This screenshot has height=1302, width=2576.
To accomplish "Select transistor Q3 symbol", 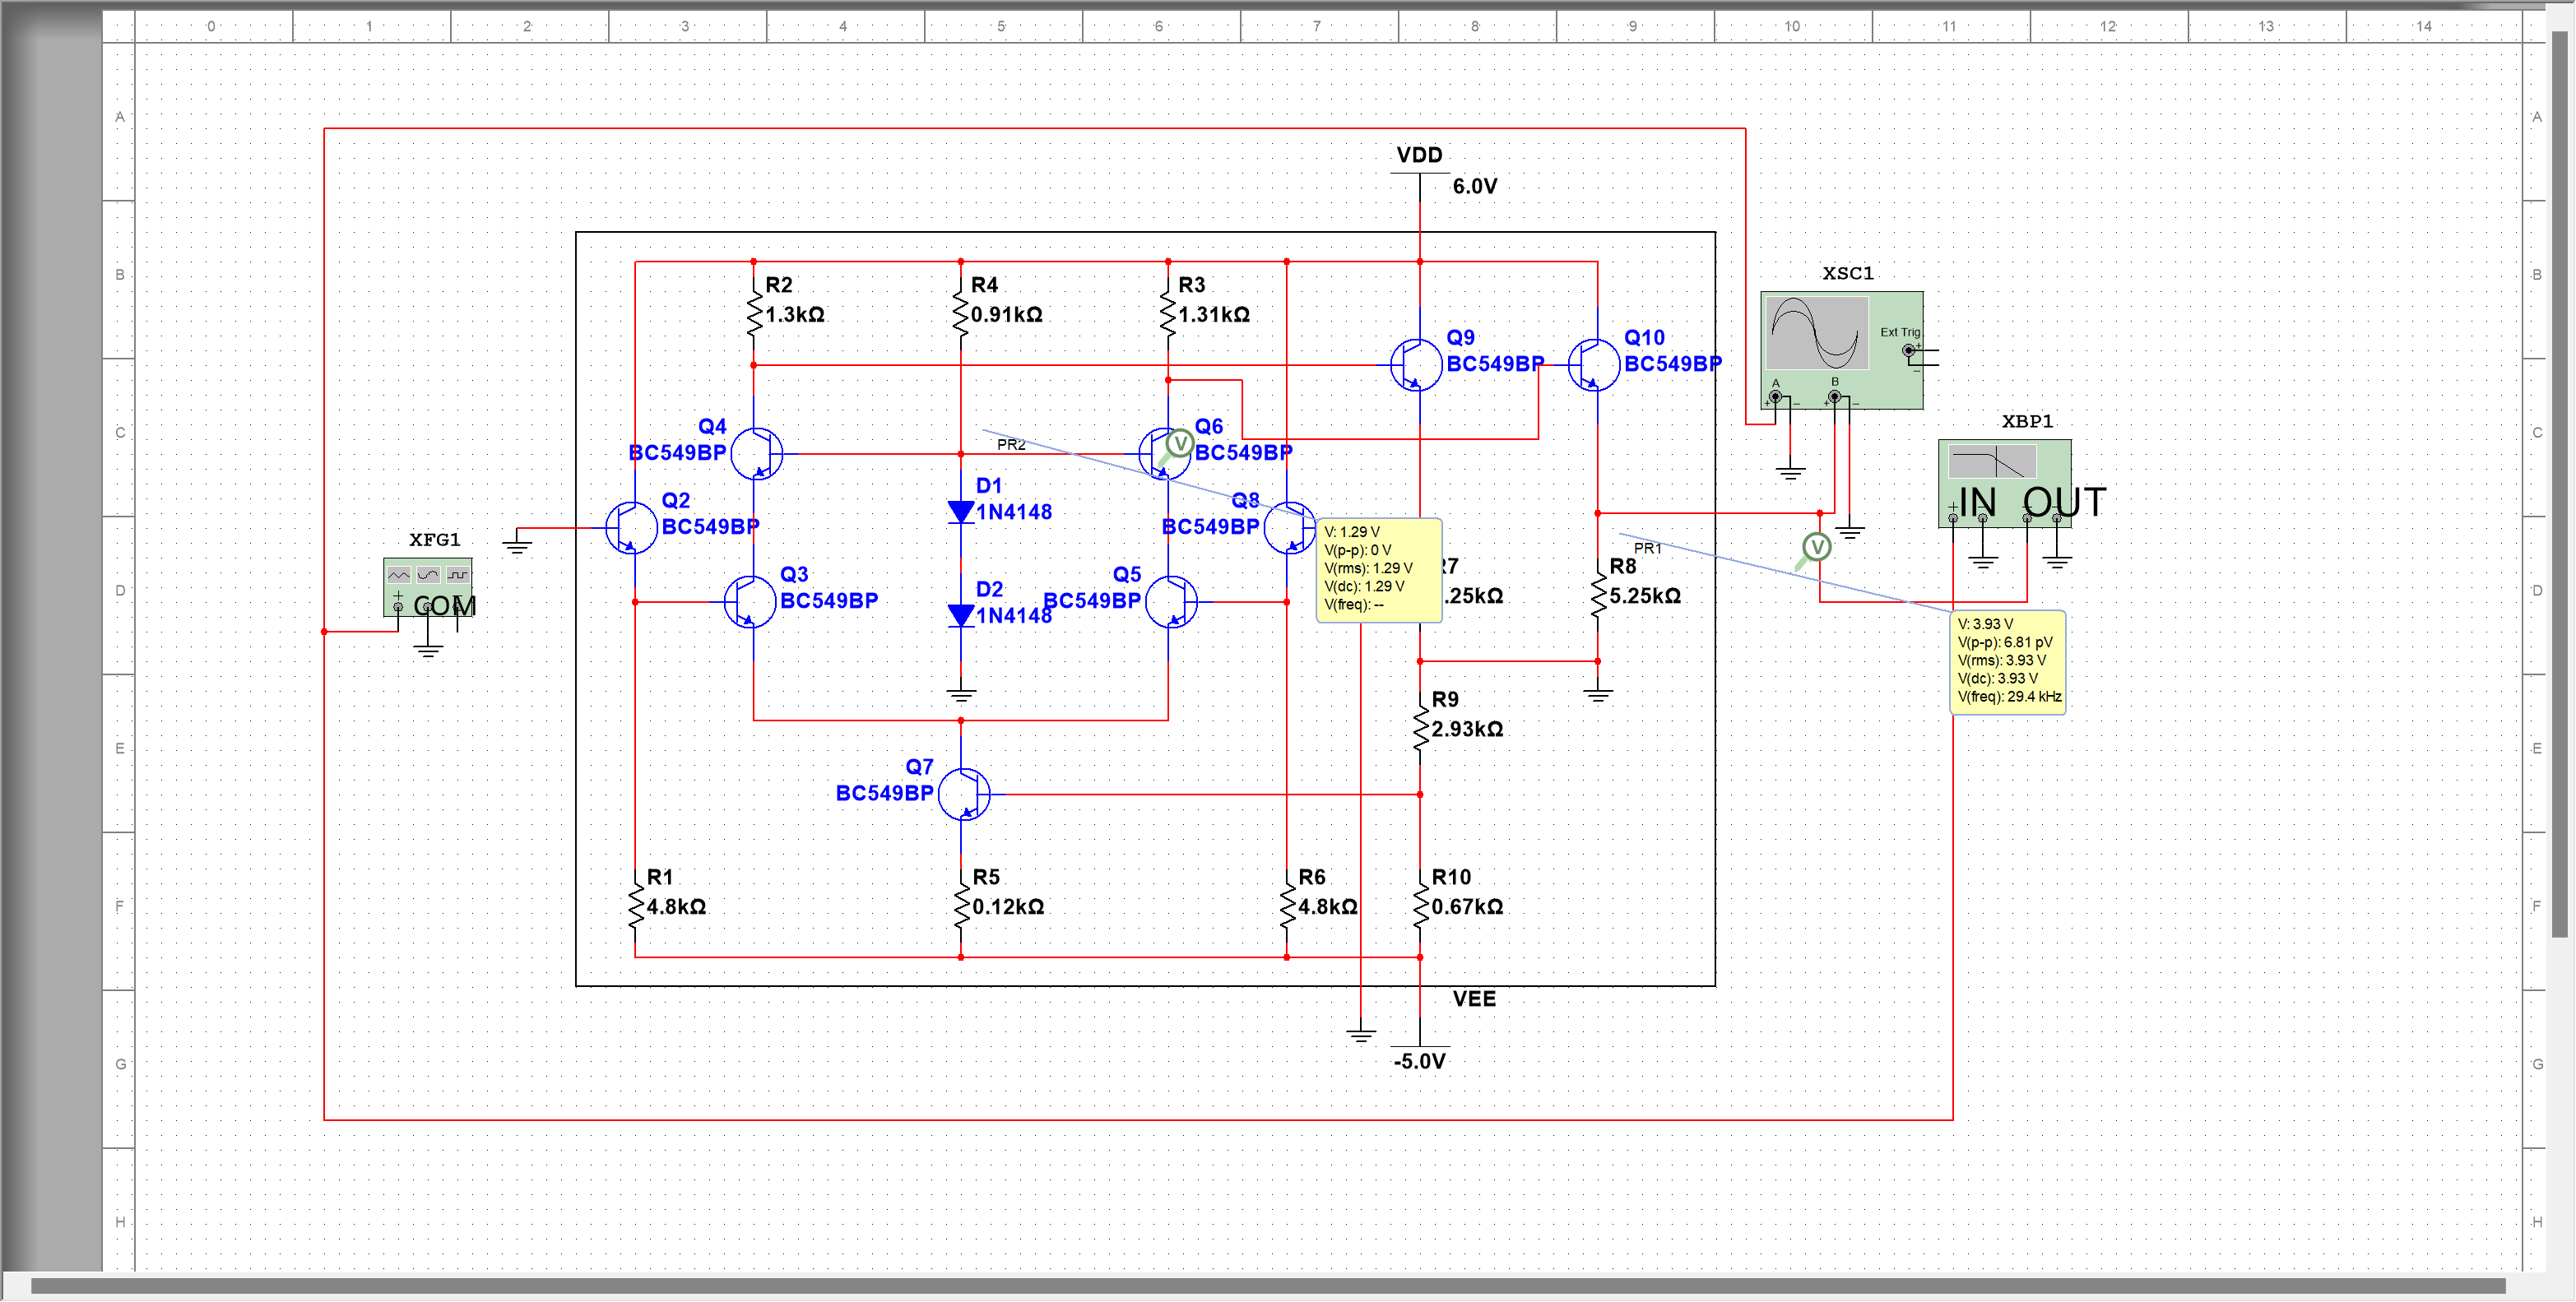I will (749, 601).
